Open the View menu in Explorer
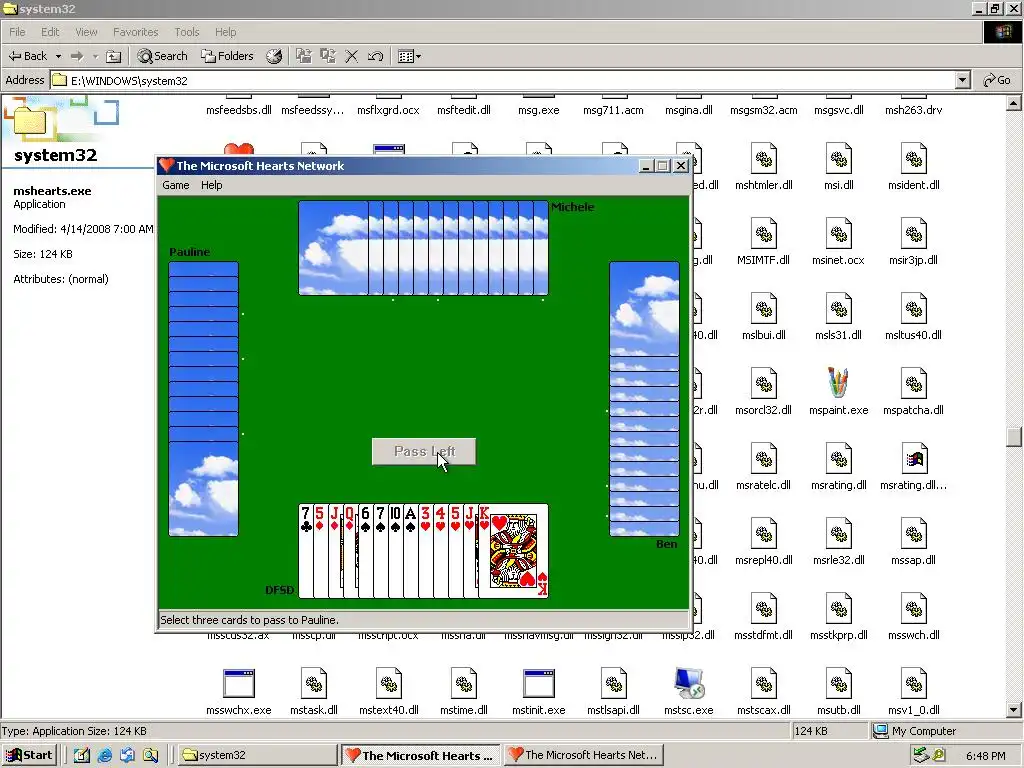 coord(86,32)
